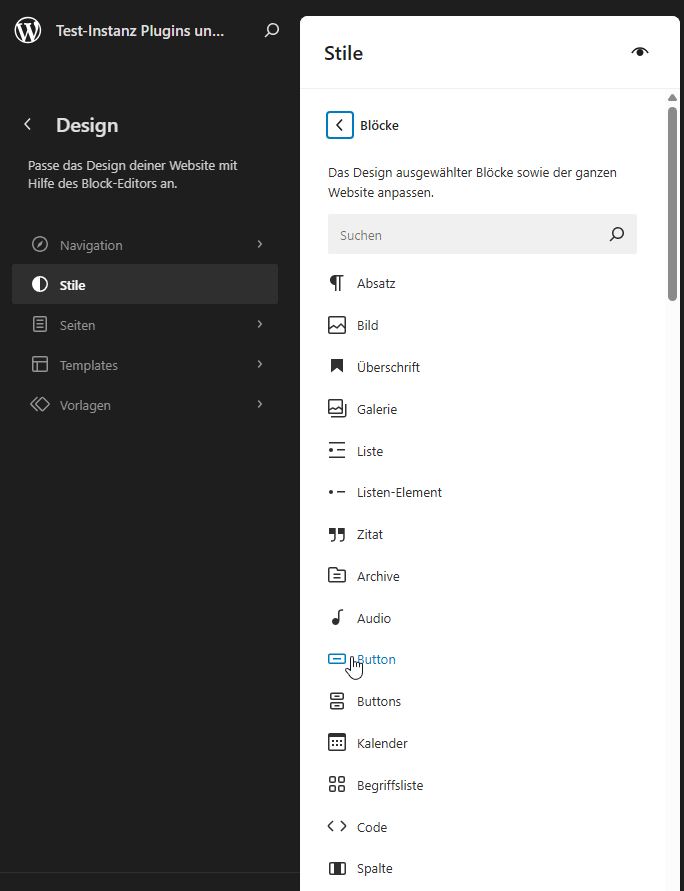
Task: Go back using the arrow beside Design
Action: 27,124
